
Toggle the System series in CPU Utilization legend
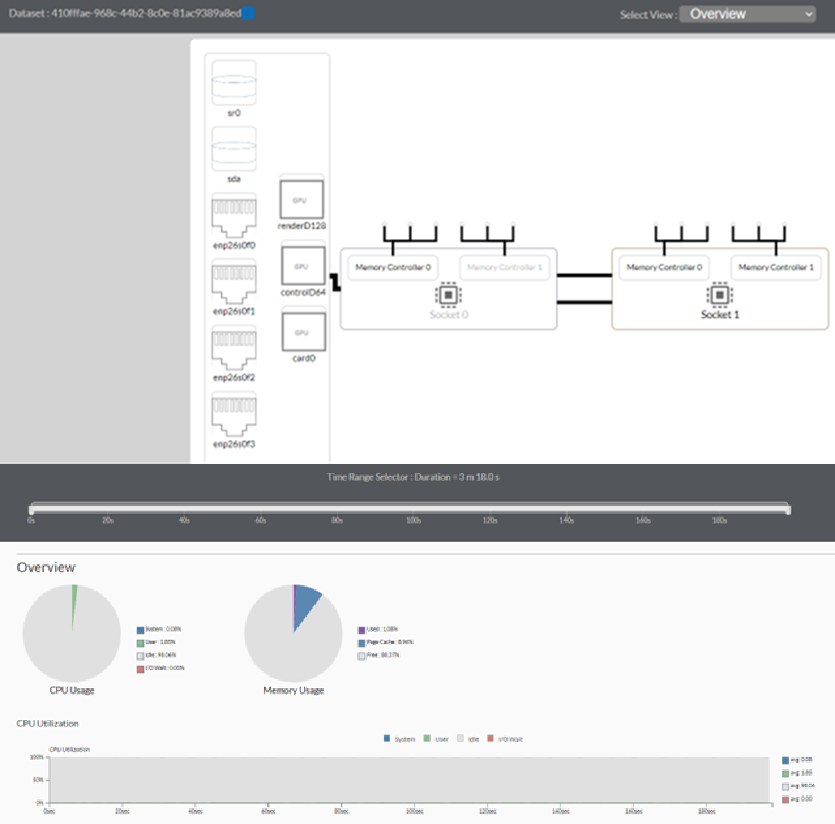387,738
